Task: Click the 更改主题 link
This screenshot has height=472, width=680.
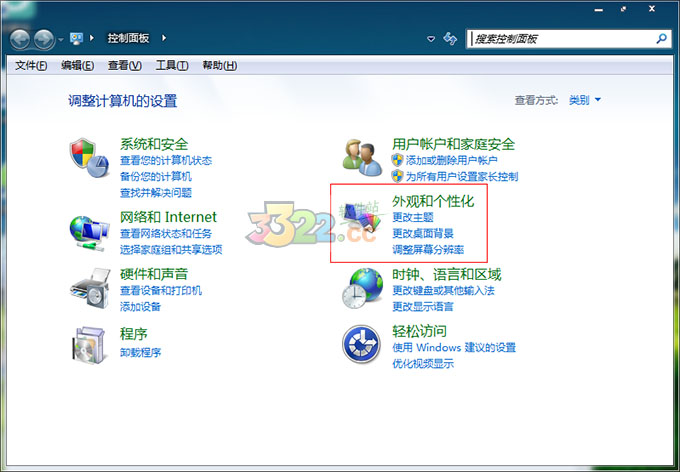Action: pos(413,217)
